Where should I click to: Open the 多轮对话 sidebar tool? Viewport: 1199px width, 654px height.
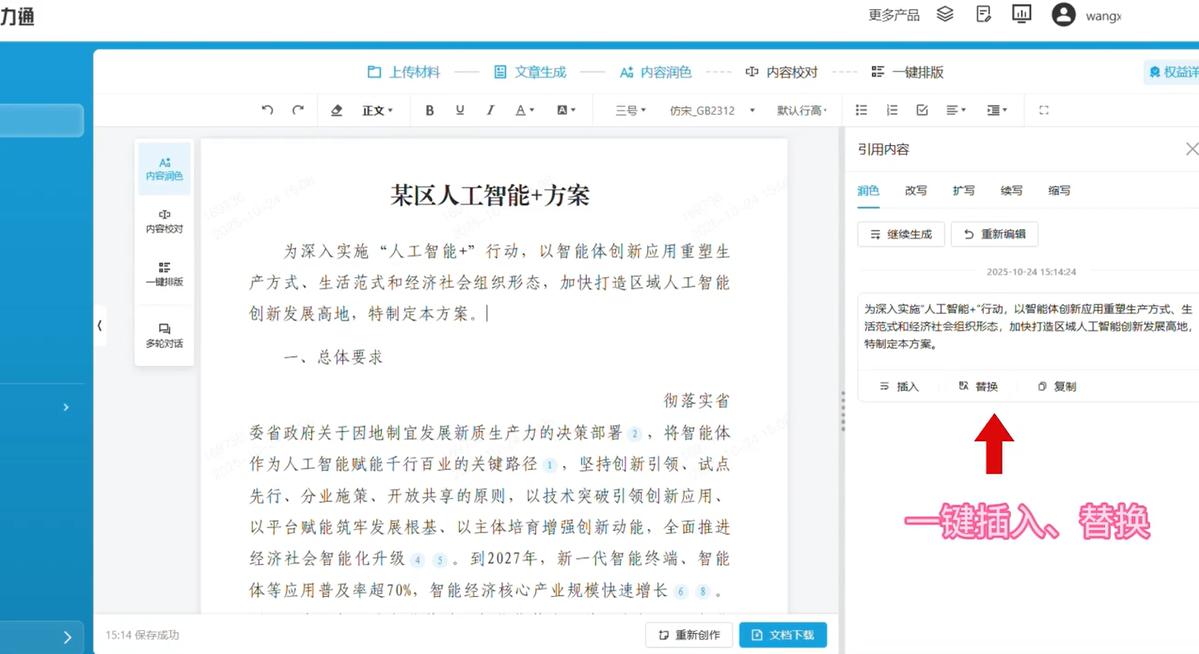(164, 335)
